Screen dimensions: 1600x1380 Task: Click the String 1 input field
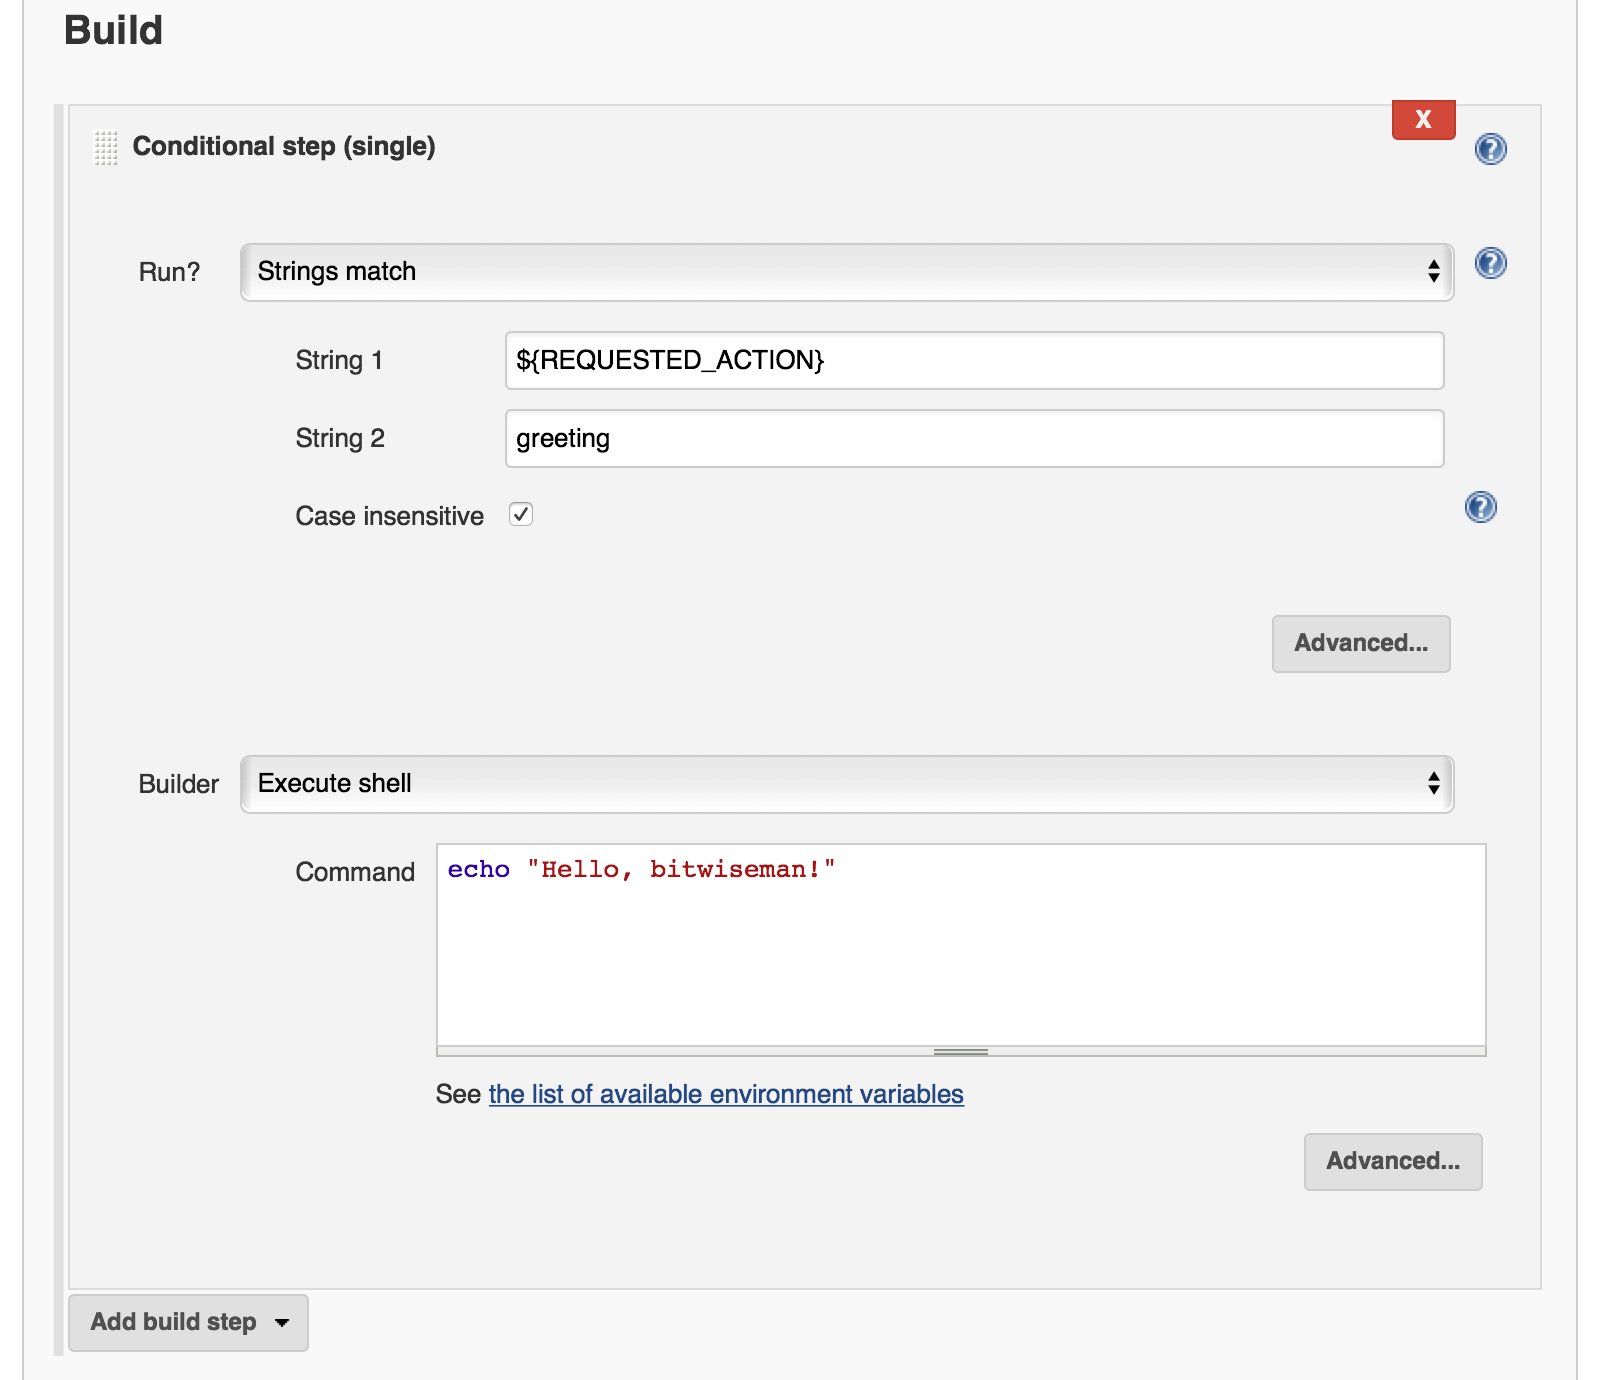974,361
